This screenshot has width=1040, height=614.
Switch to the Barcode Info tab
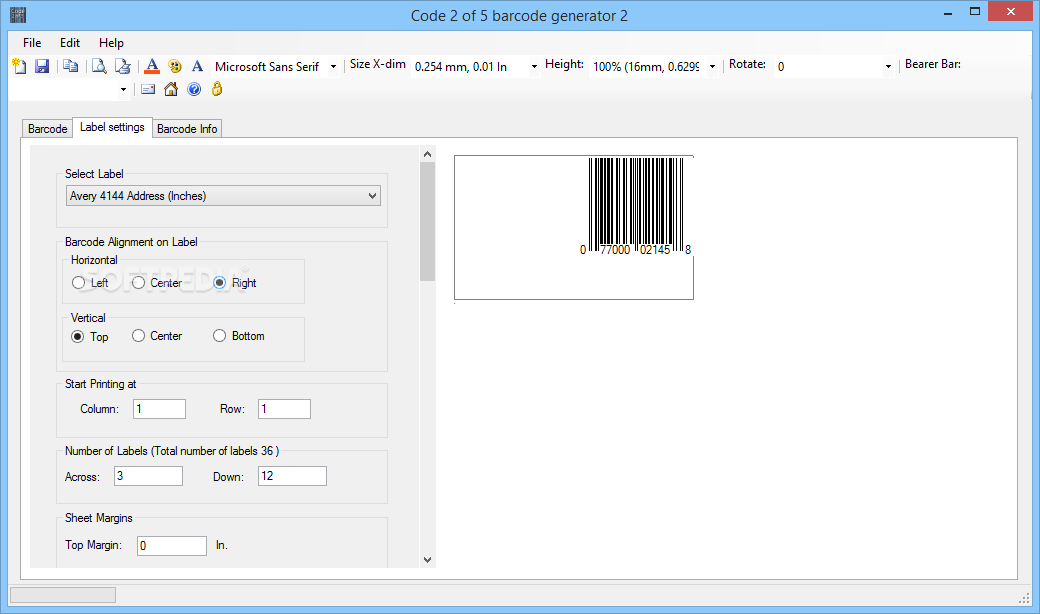[x=187, y=129]
